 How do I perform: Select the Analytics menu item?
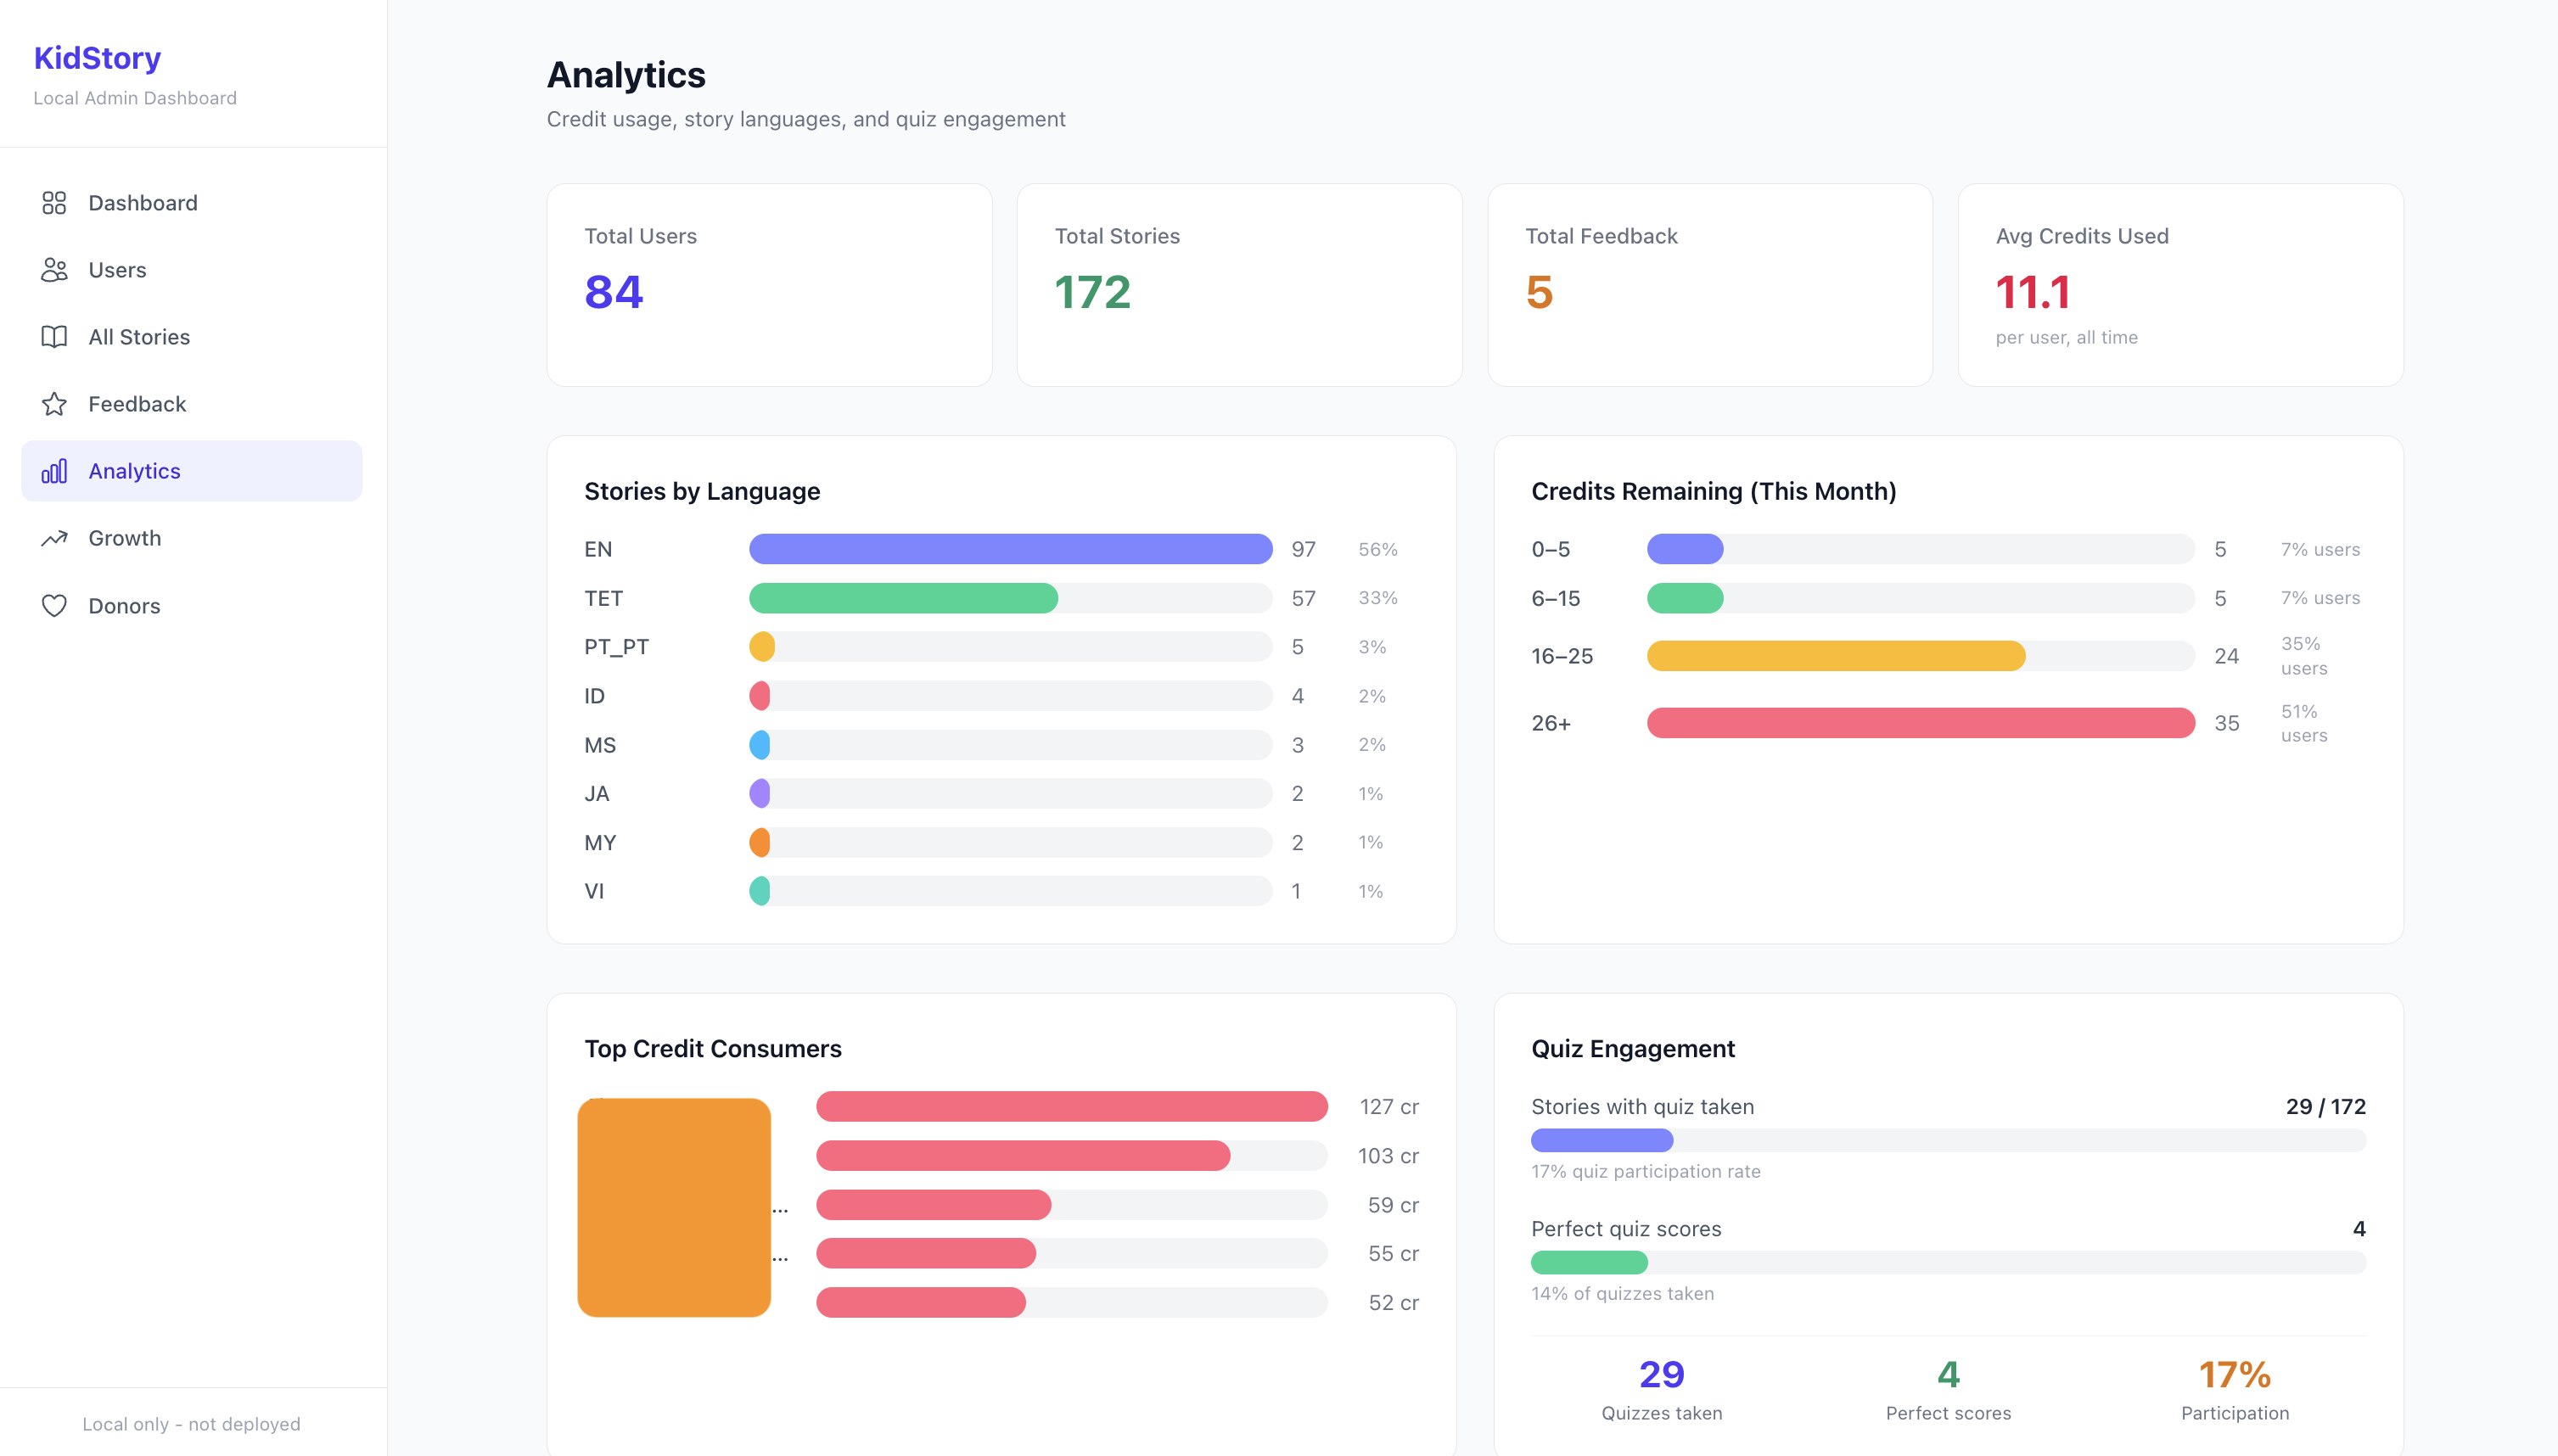point(192,471)
